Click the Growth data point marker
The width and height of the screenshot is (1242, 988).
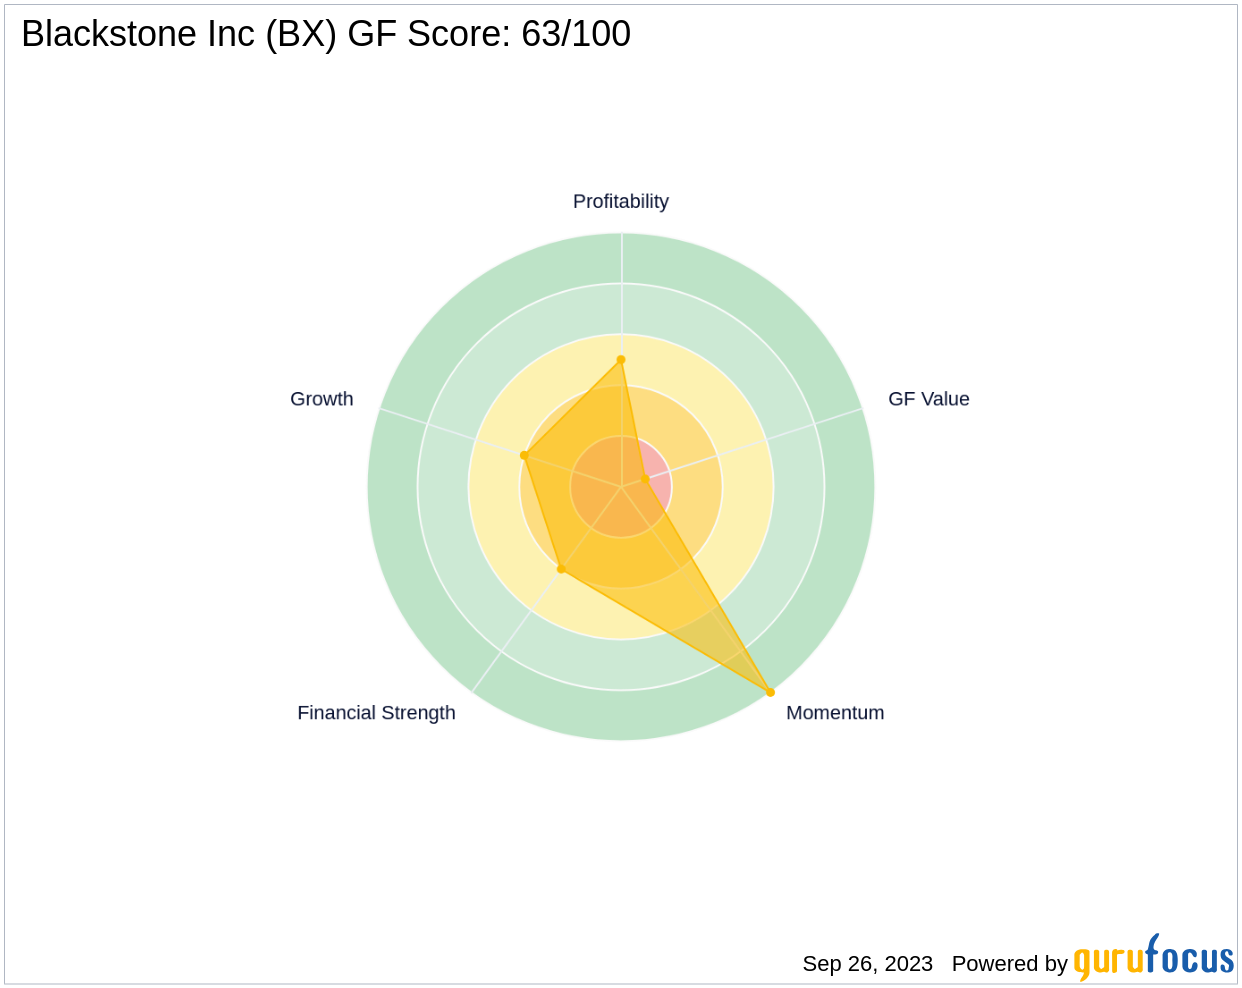point(524,456)
